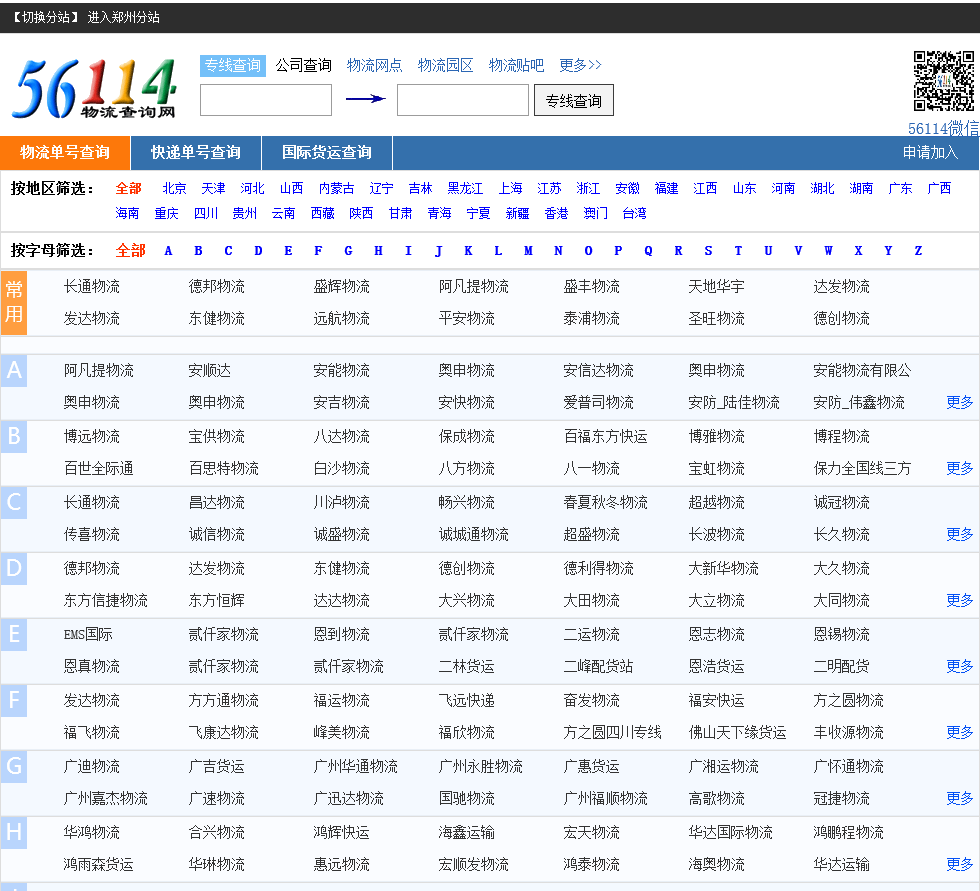This screenshot has height=891, width=980.
Task: Expand 更多 in the B section
Action: pos(959,468)
